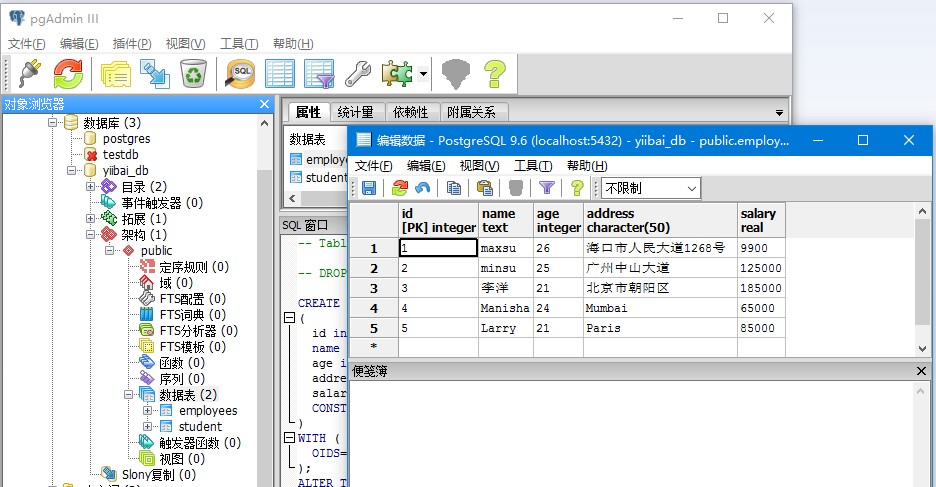Open help question mark in pgAdmin main toolbar
Screen dimensions: 936x487
495,74
